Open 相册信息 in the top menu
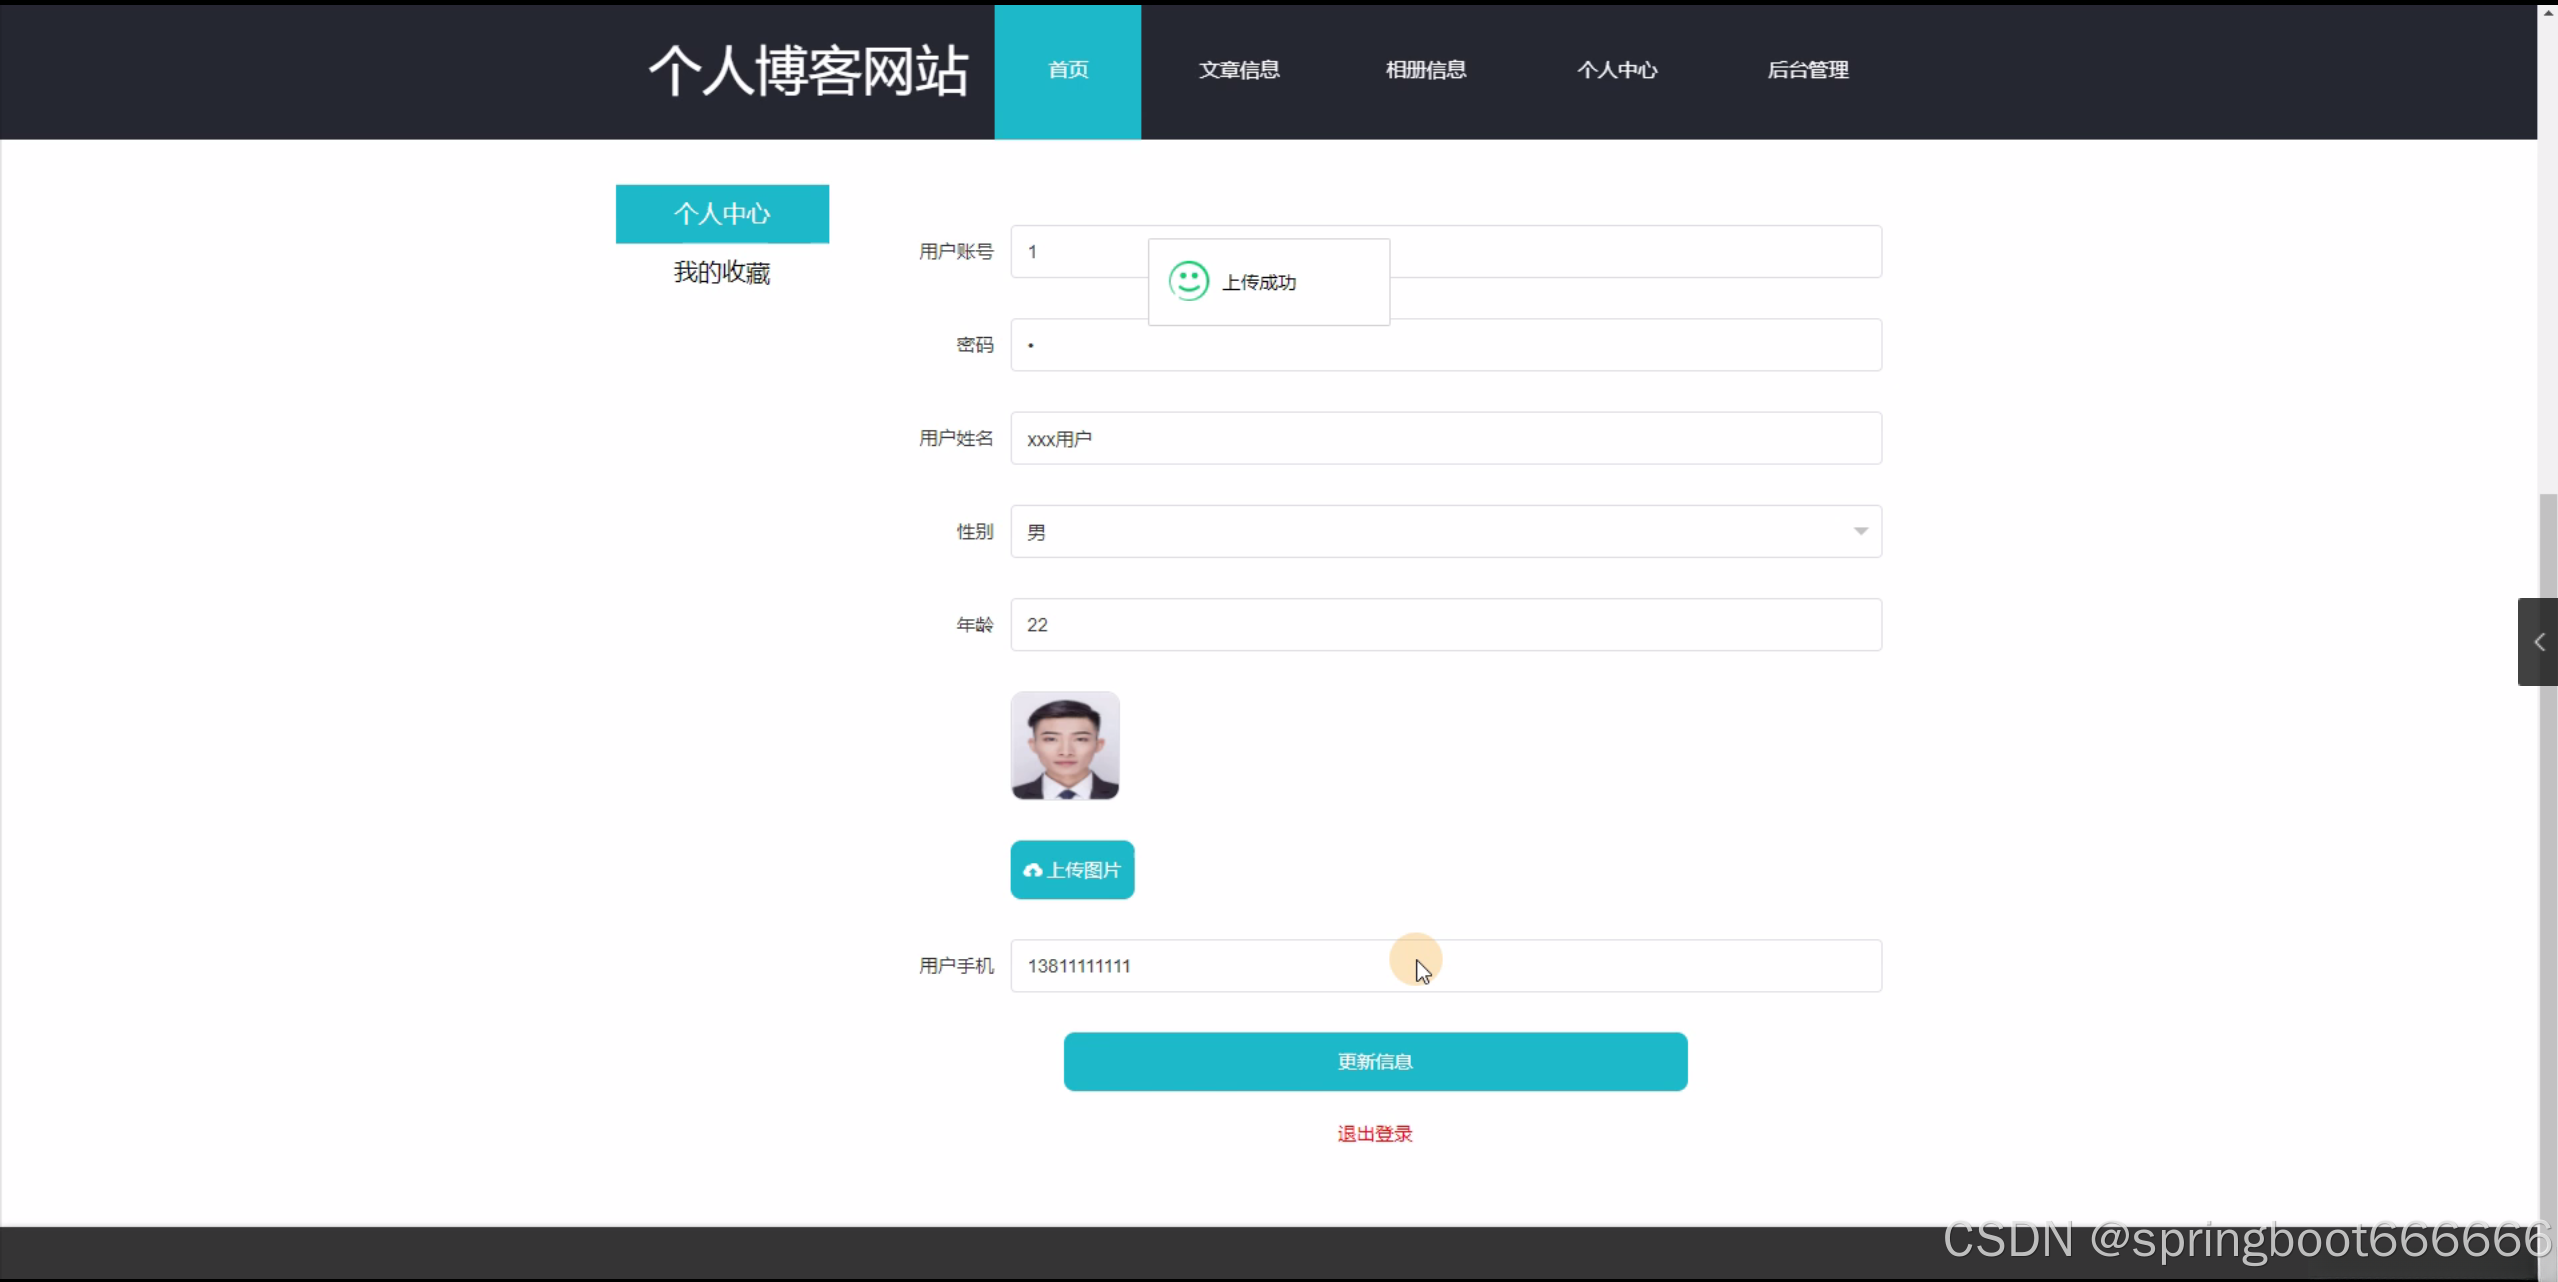Viewport: 2558px width, 1282px height. 1426,70
